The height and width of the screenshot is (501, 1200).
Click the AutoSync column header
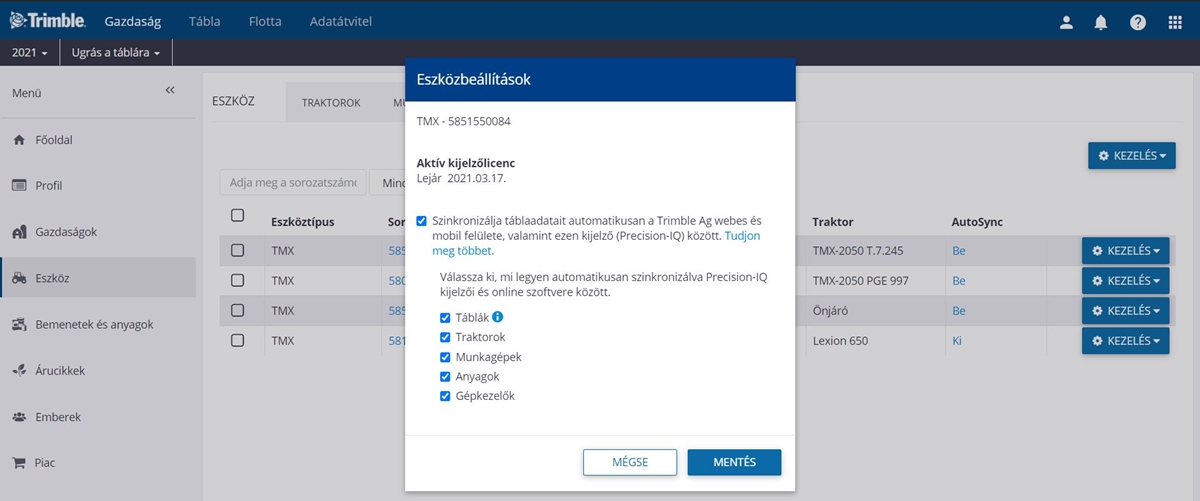977,221
